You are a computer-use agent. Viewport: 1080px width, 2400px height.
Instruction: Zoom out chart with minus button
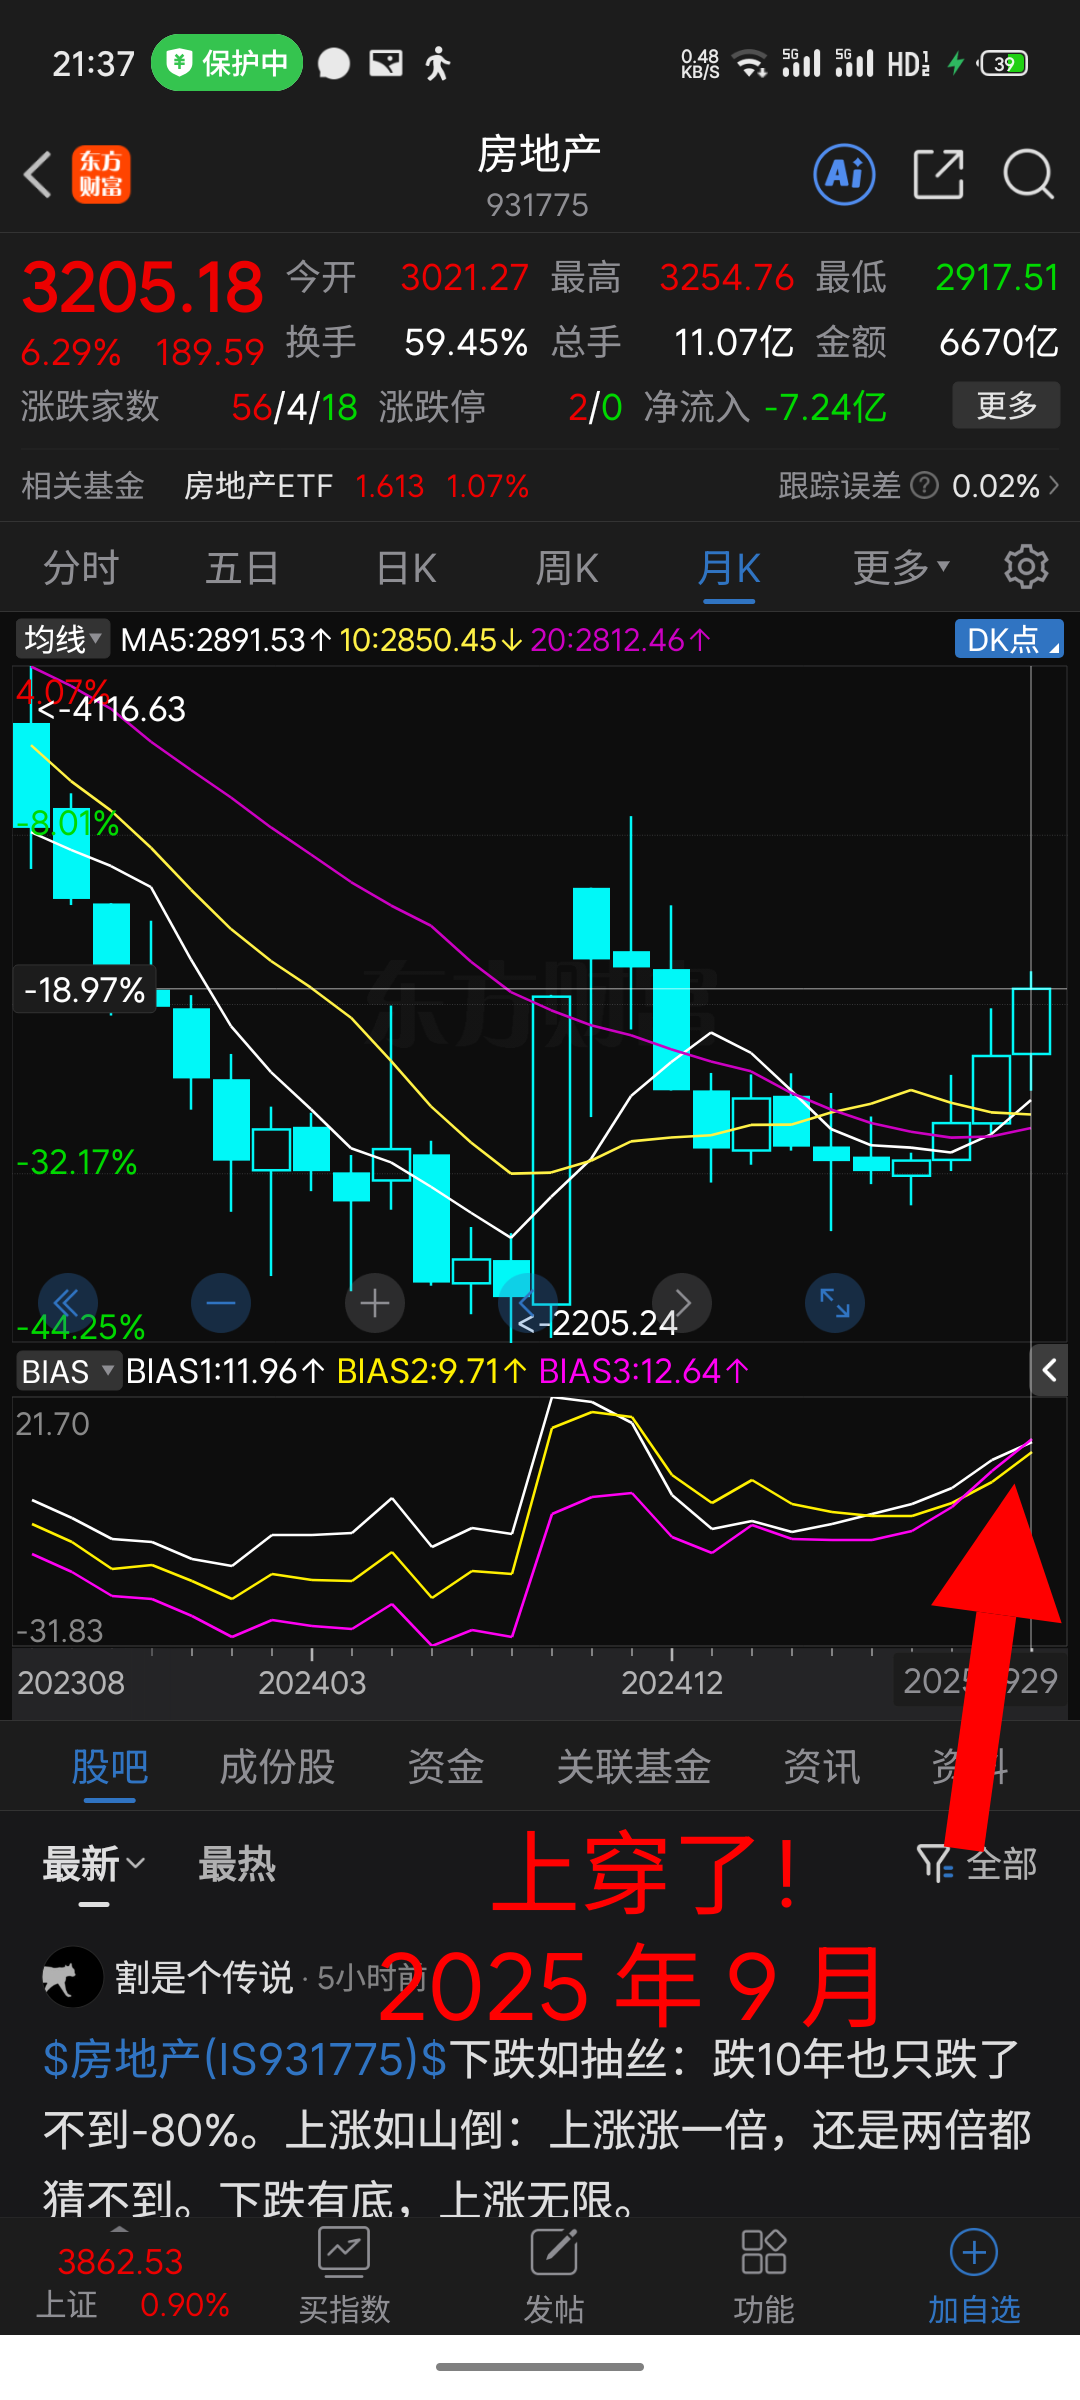pos(220,1303)
